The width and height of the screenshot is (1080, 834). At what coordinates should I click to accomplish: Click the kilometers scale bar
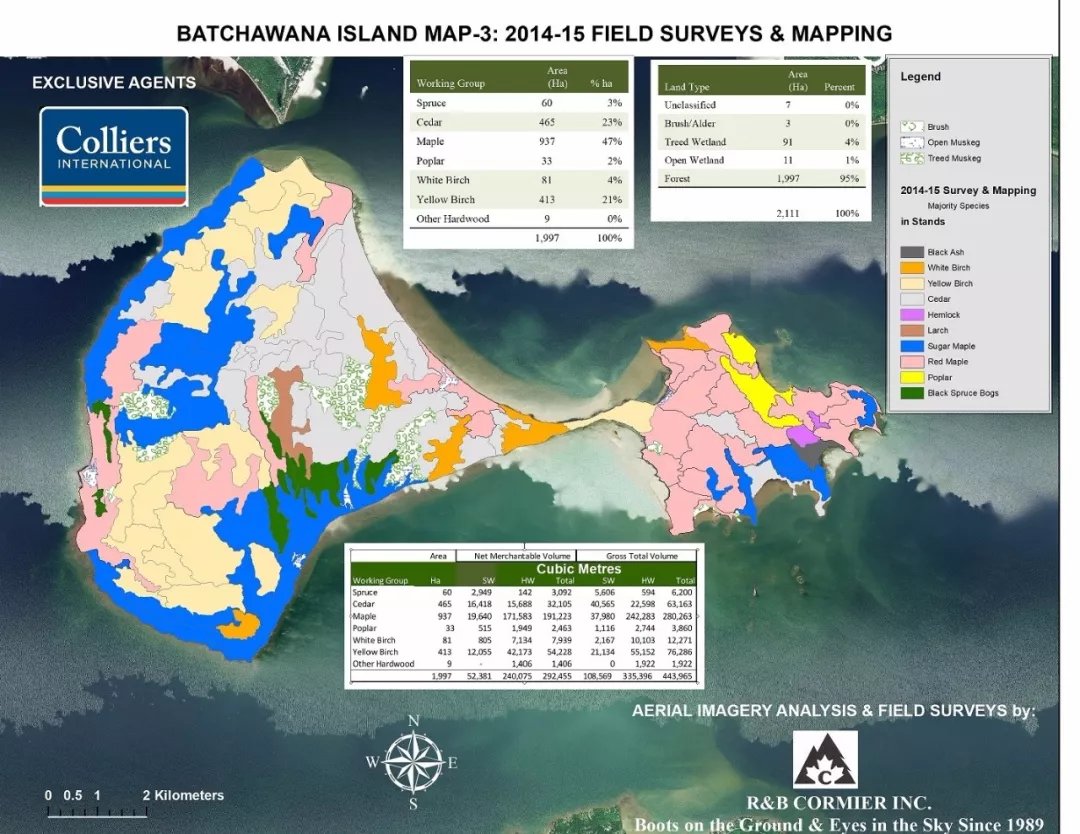point(97,812)
